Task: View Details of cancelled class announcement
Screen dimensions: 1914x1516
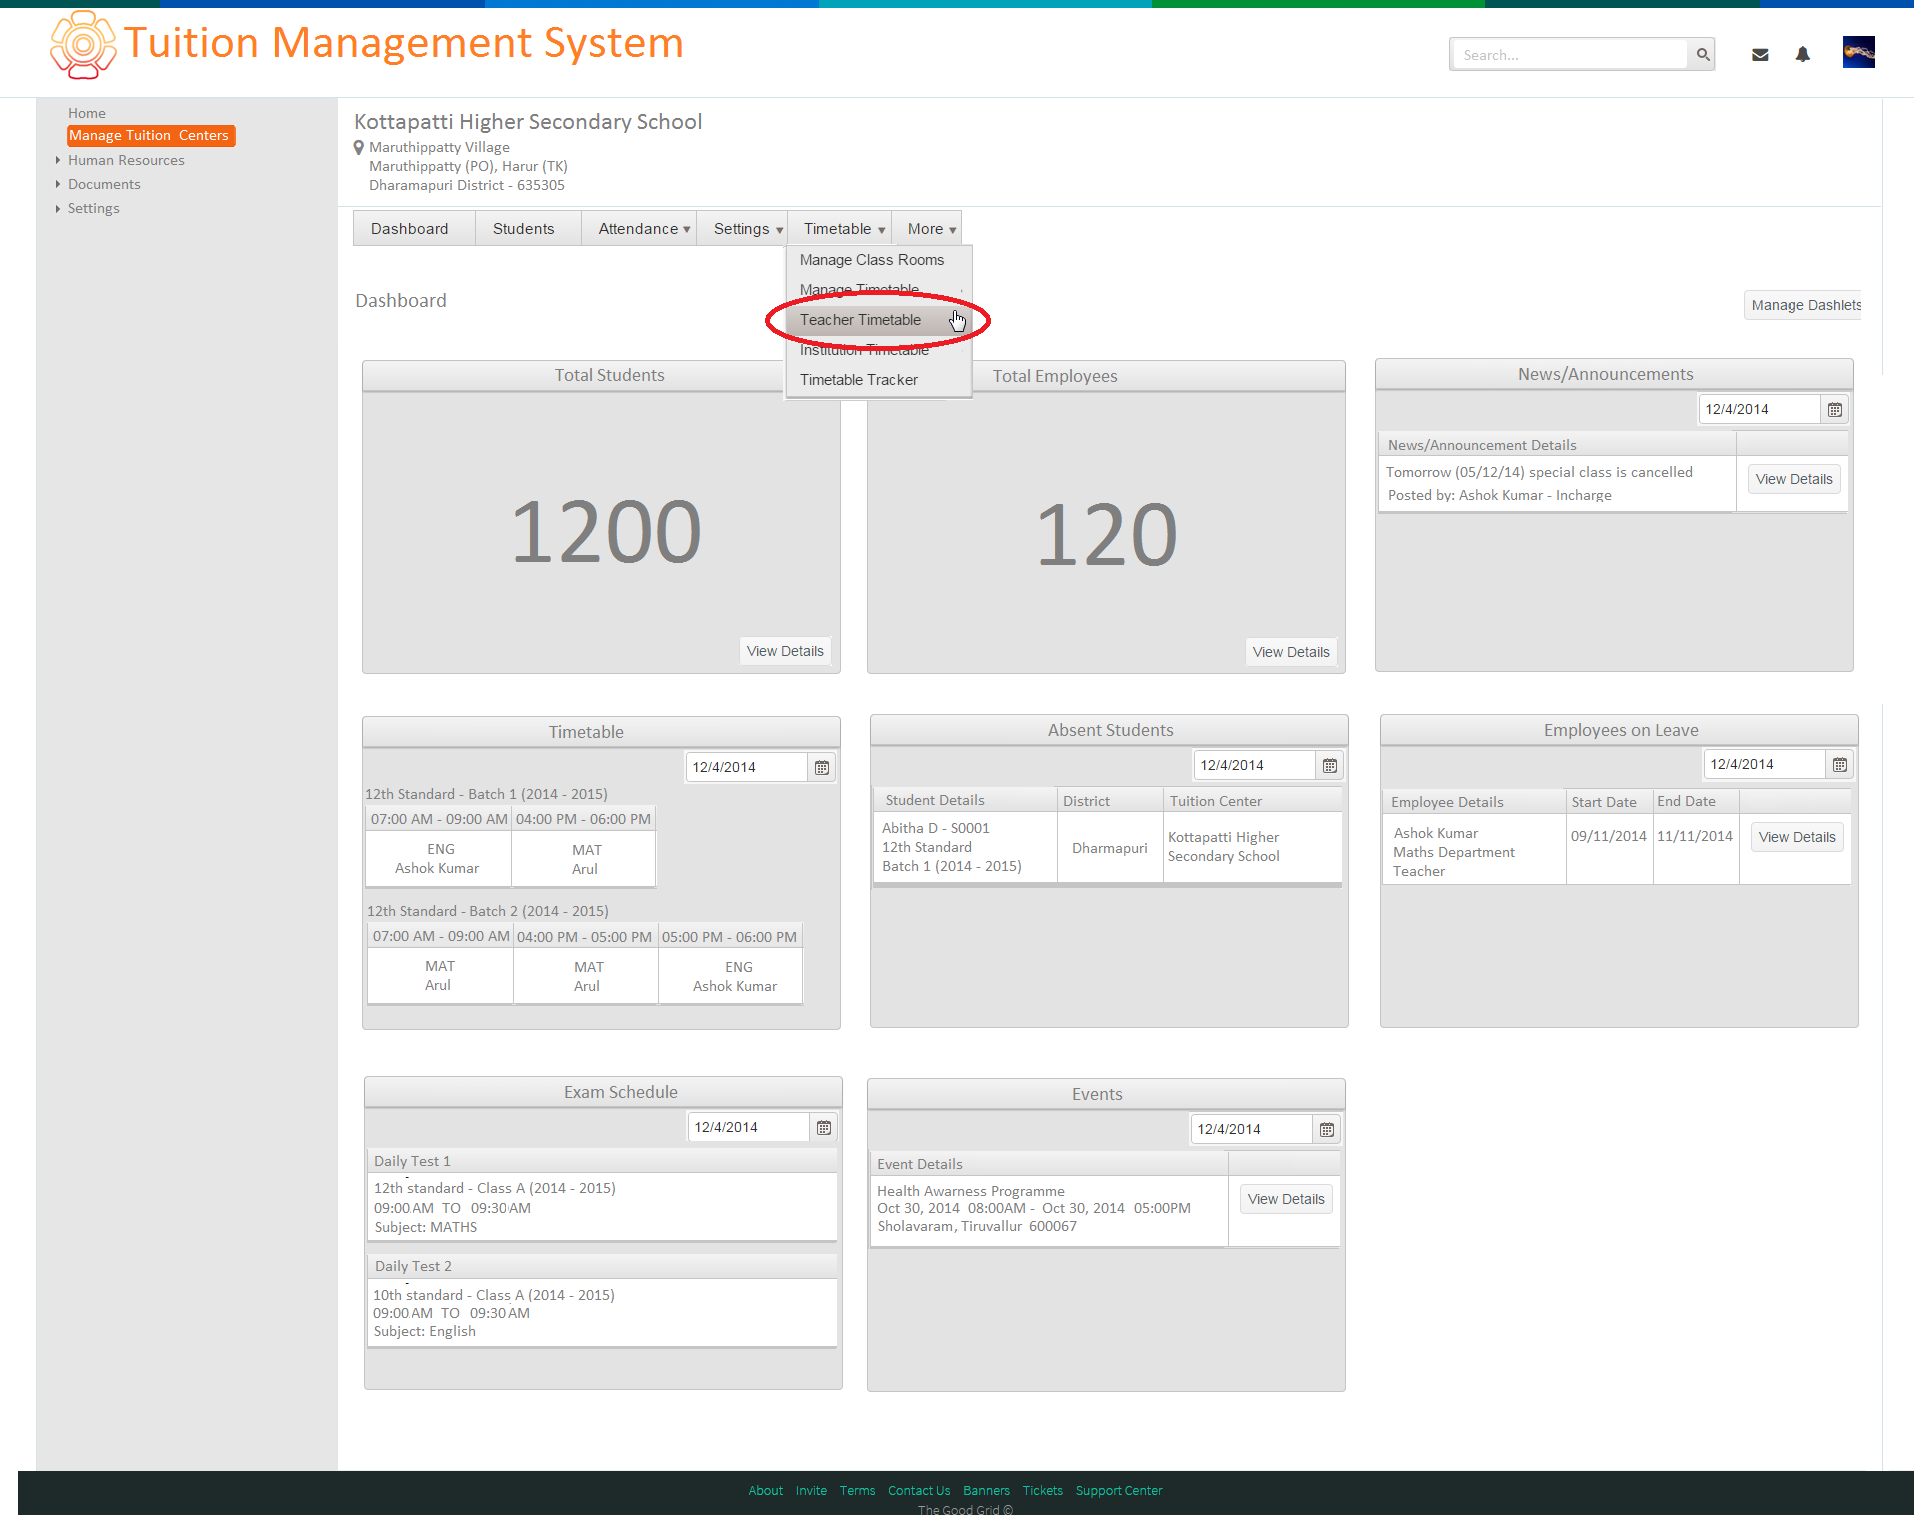Action: (x=1794, y=479)
